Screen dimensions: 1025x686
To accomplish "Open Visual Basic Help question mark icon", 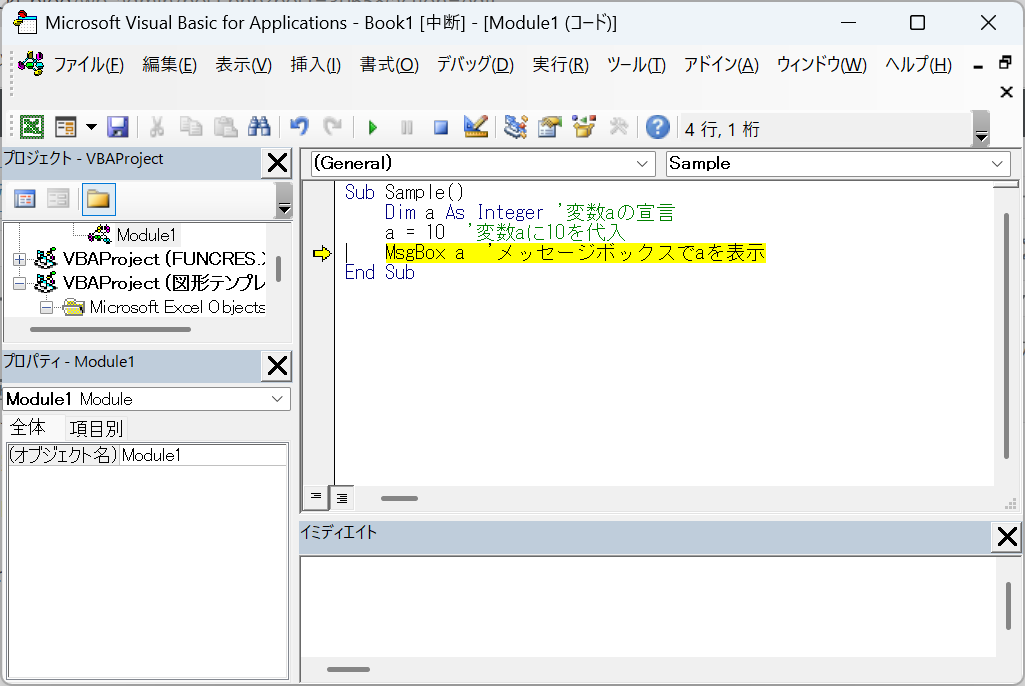I will coord(658,127).
